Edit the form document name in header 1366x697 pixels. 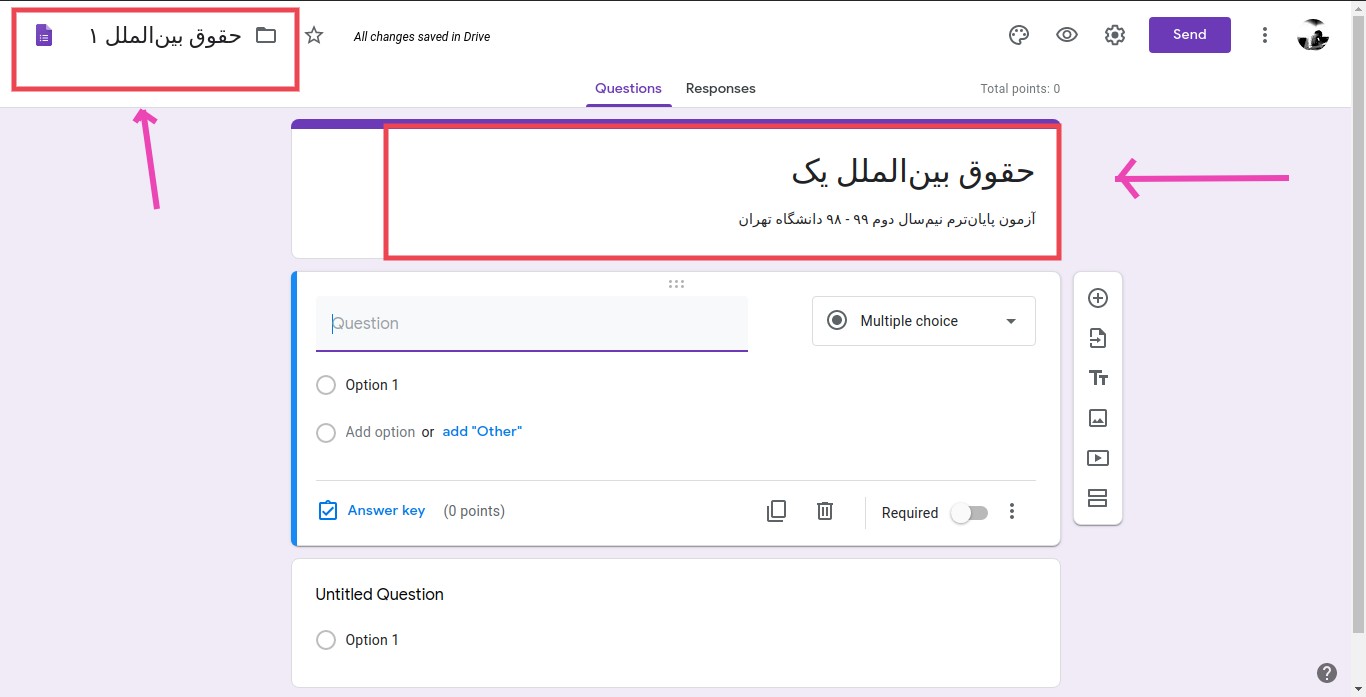tap(165, 36)
